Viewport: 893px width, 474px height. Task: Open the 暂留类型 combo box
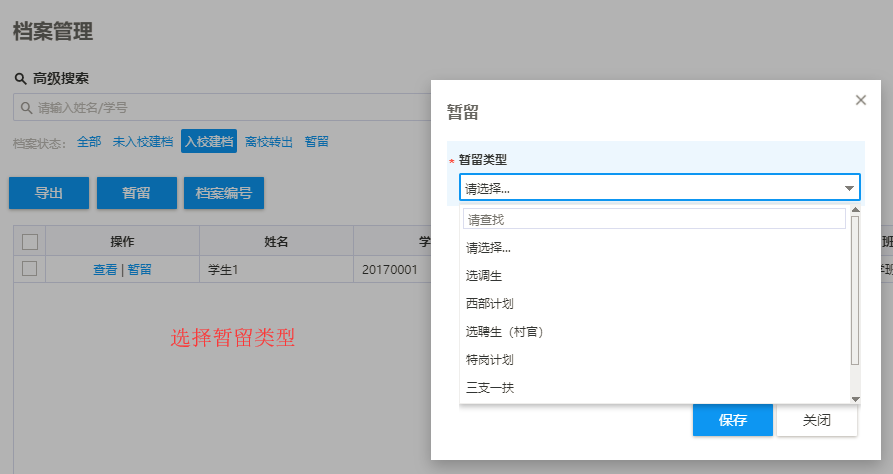pos(659,187)
